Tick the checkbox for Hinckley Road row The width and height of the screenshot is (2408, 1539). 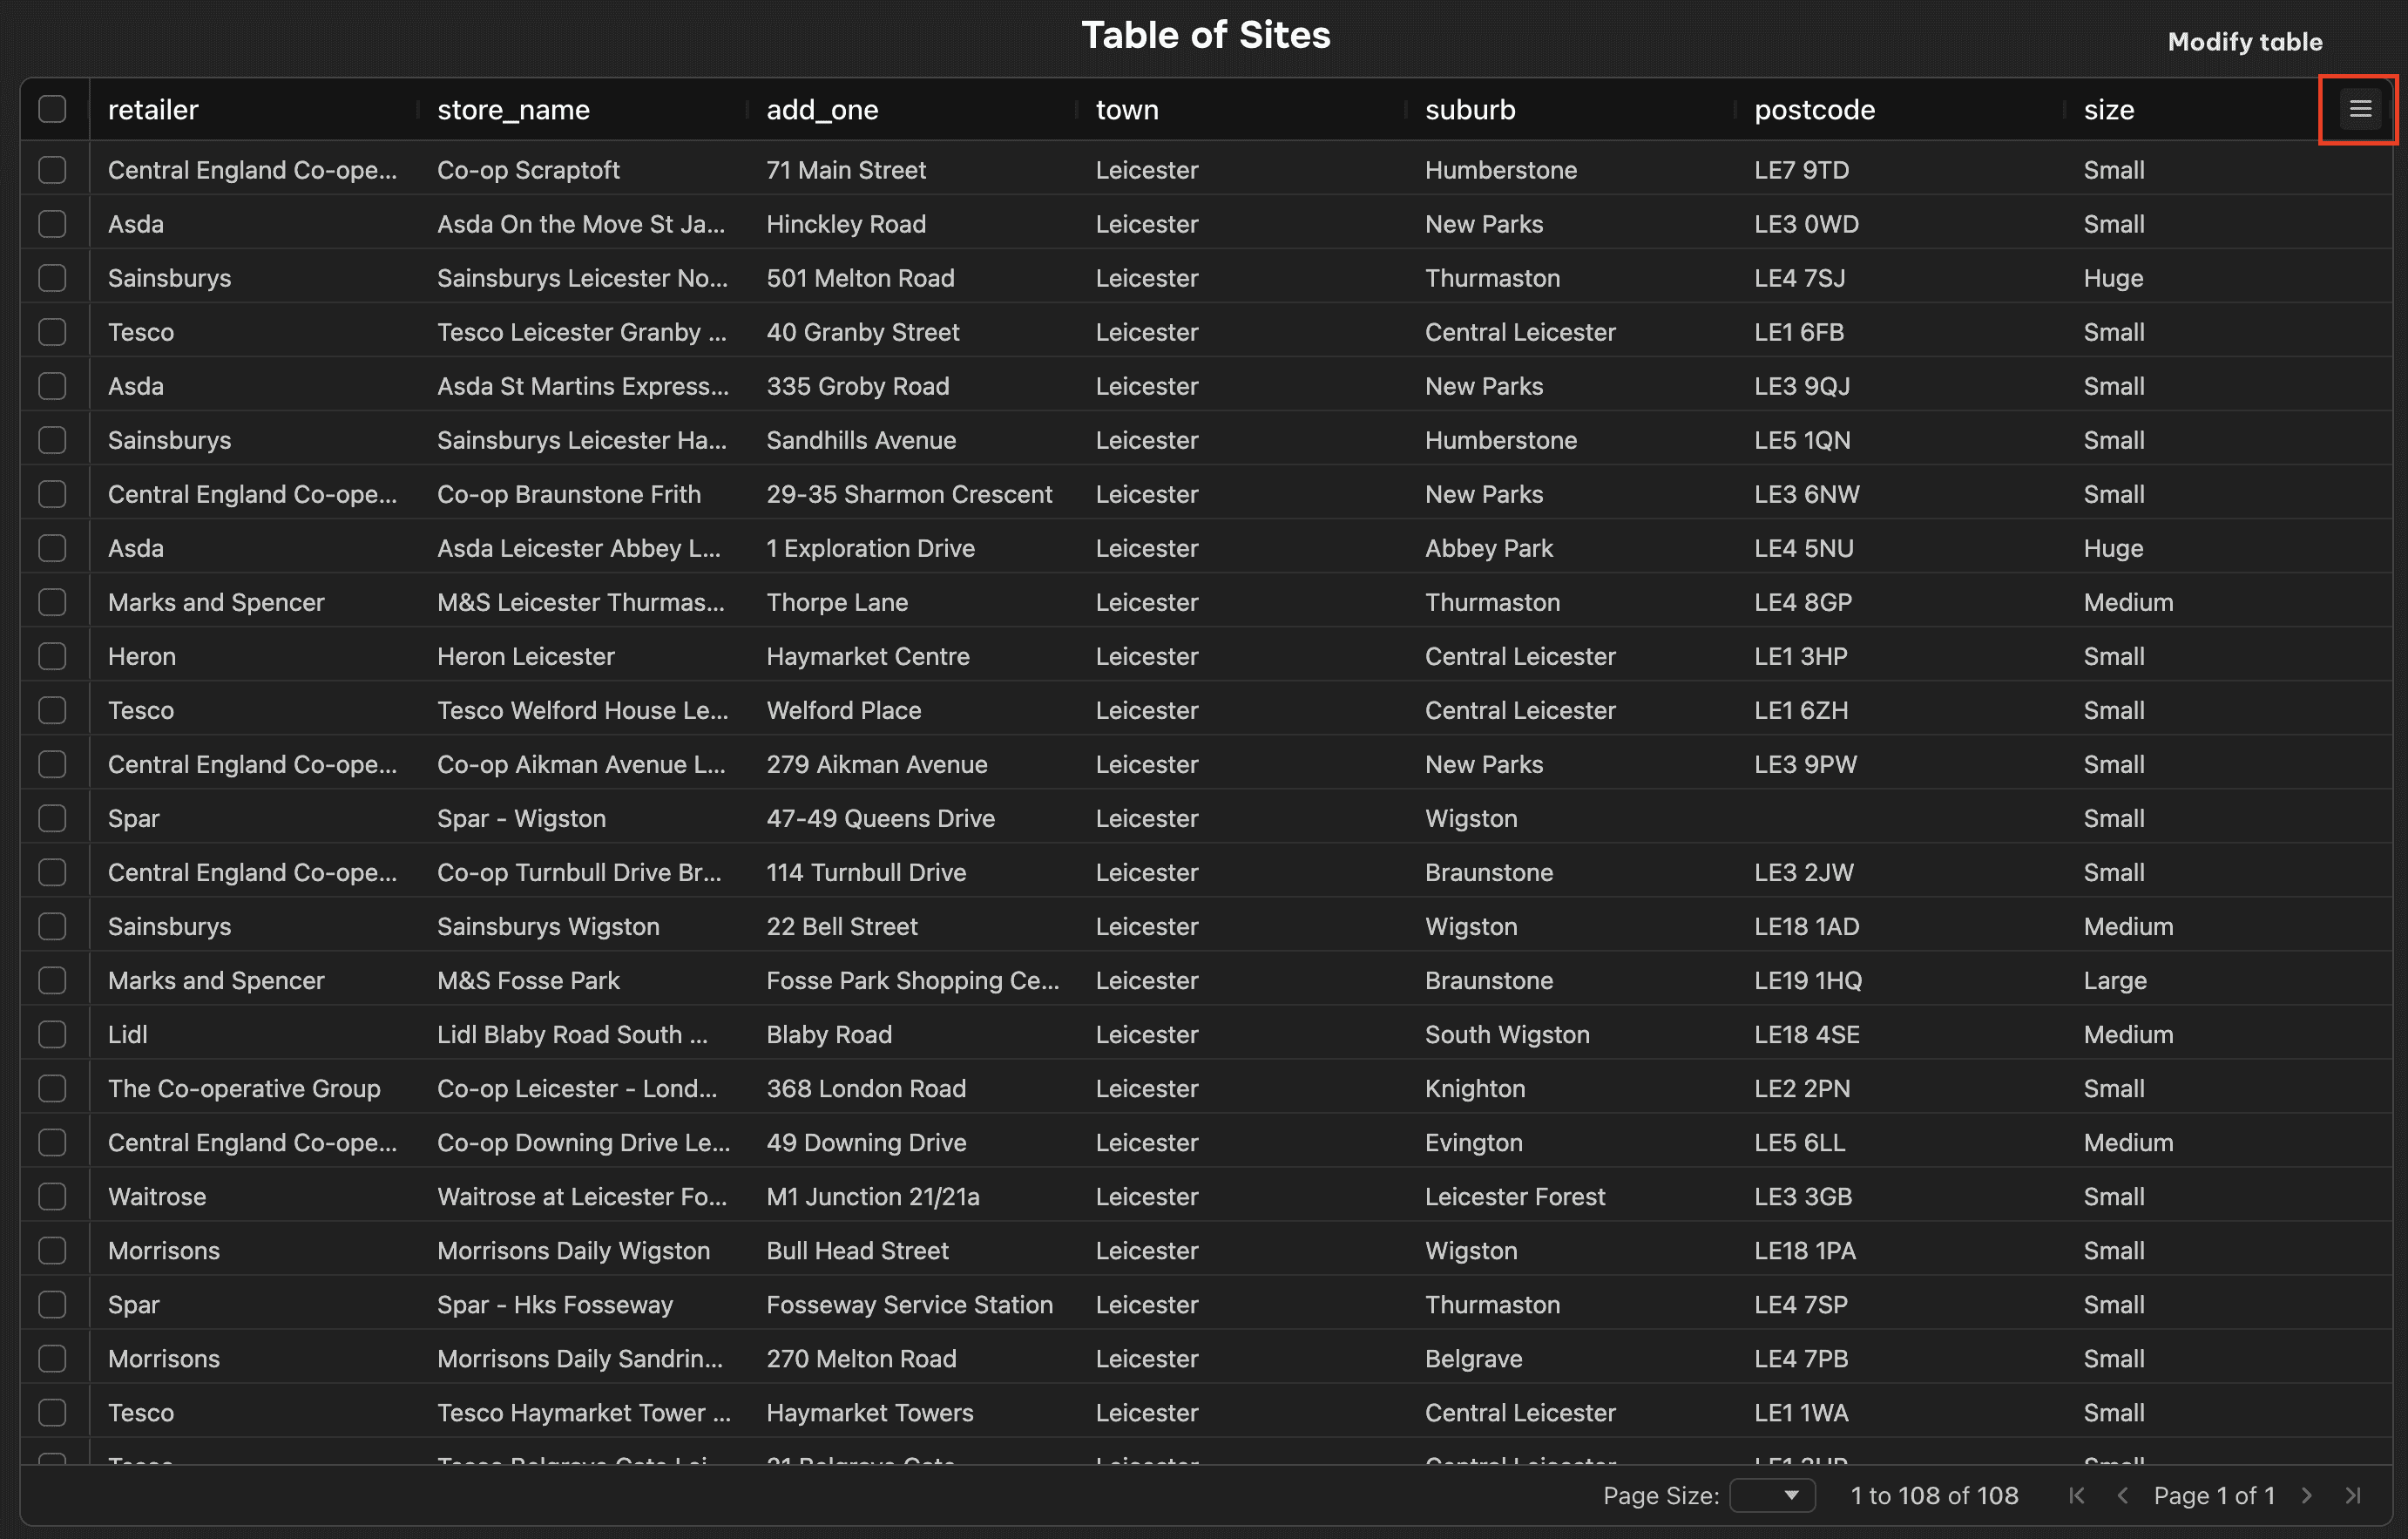click(x=52, y=224)
